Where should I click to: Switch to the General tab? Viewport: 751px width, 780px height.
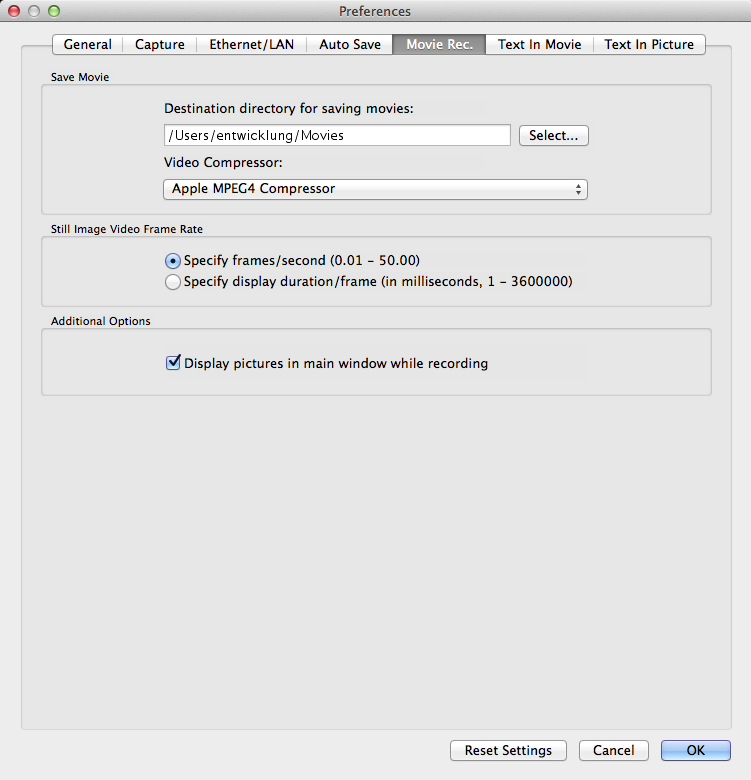[87, 45]
